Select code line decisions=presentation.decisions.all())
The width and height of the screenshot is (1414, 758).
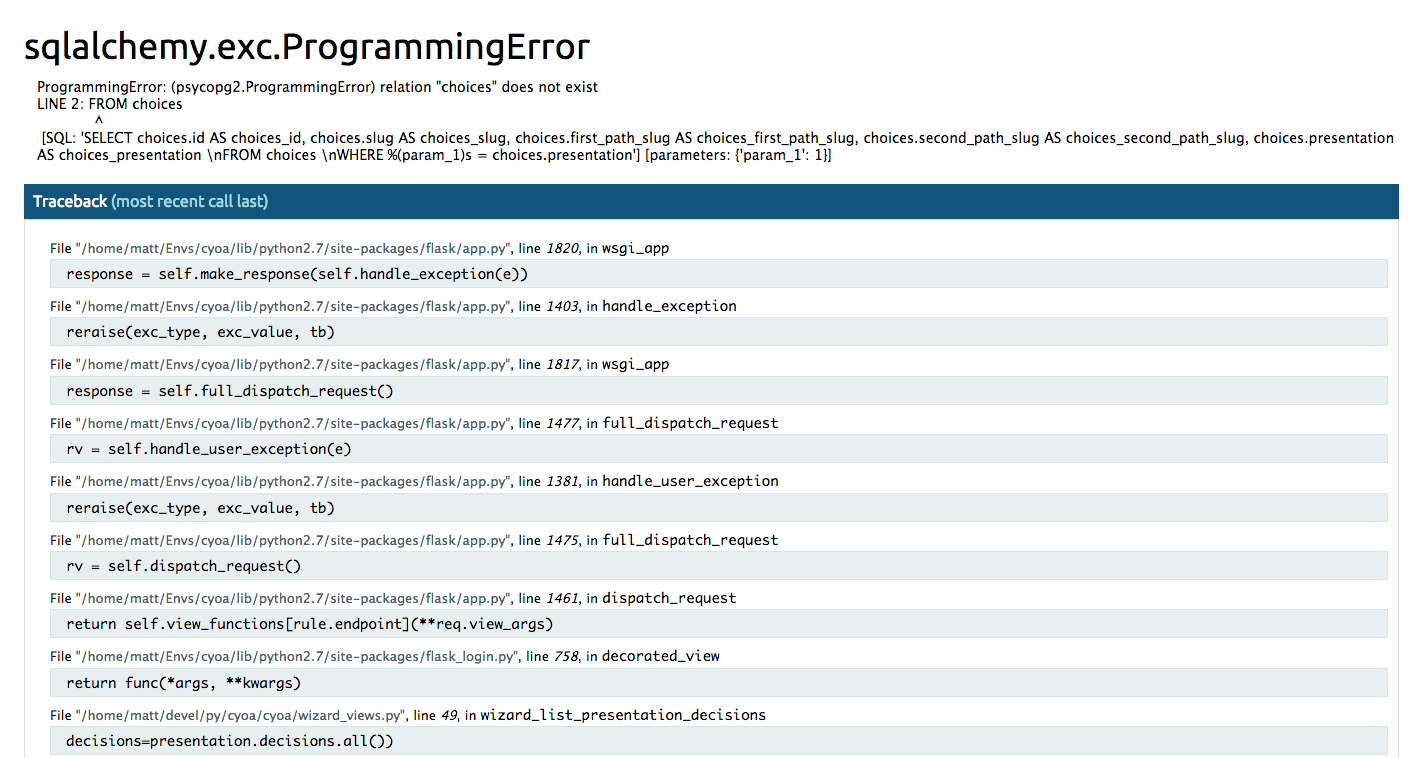(x=719, y=741)
